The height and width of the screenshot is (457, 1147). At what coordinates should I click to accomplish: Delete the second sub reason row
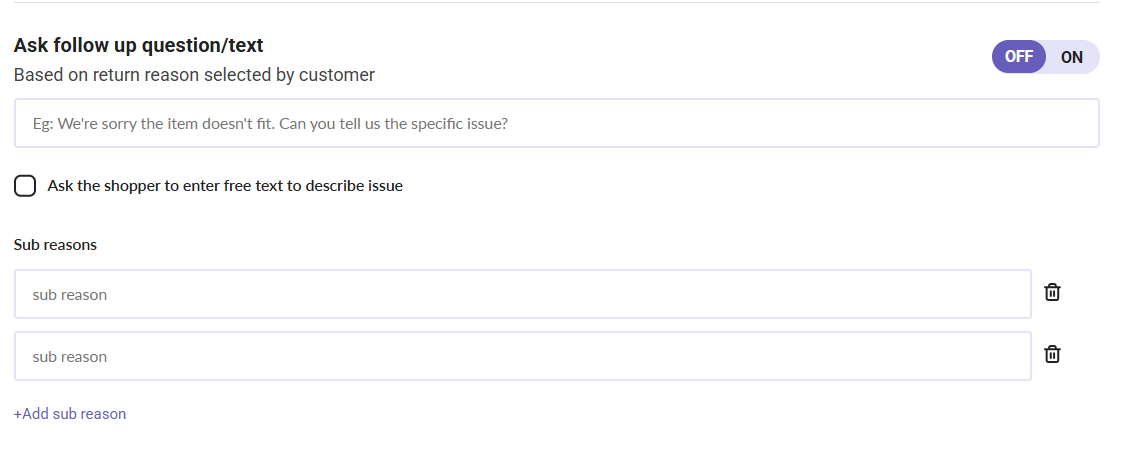(x=1052, y=354)
